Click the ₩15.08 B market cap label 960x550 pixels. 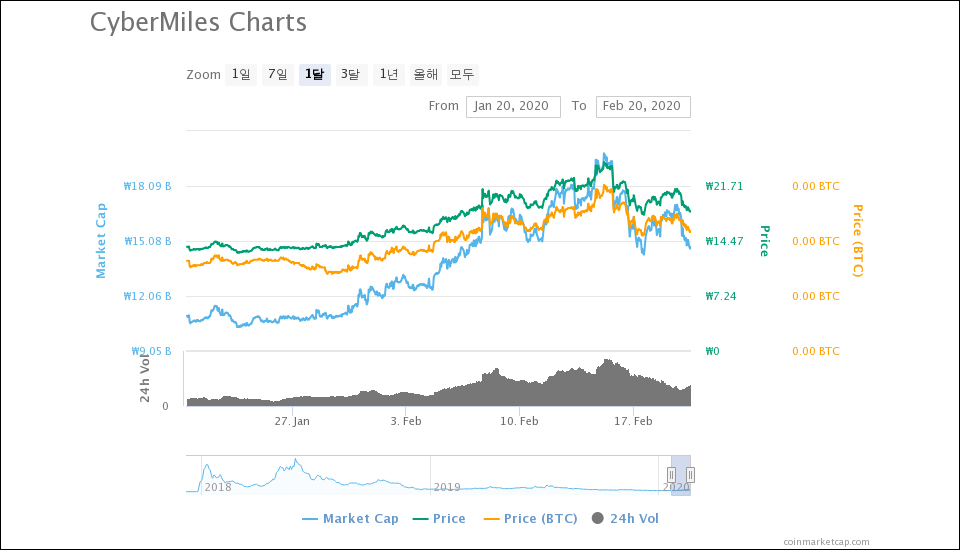(x=148, y=241)
